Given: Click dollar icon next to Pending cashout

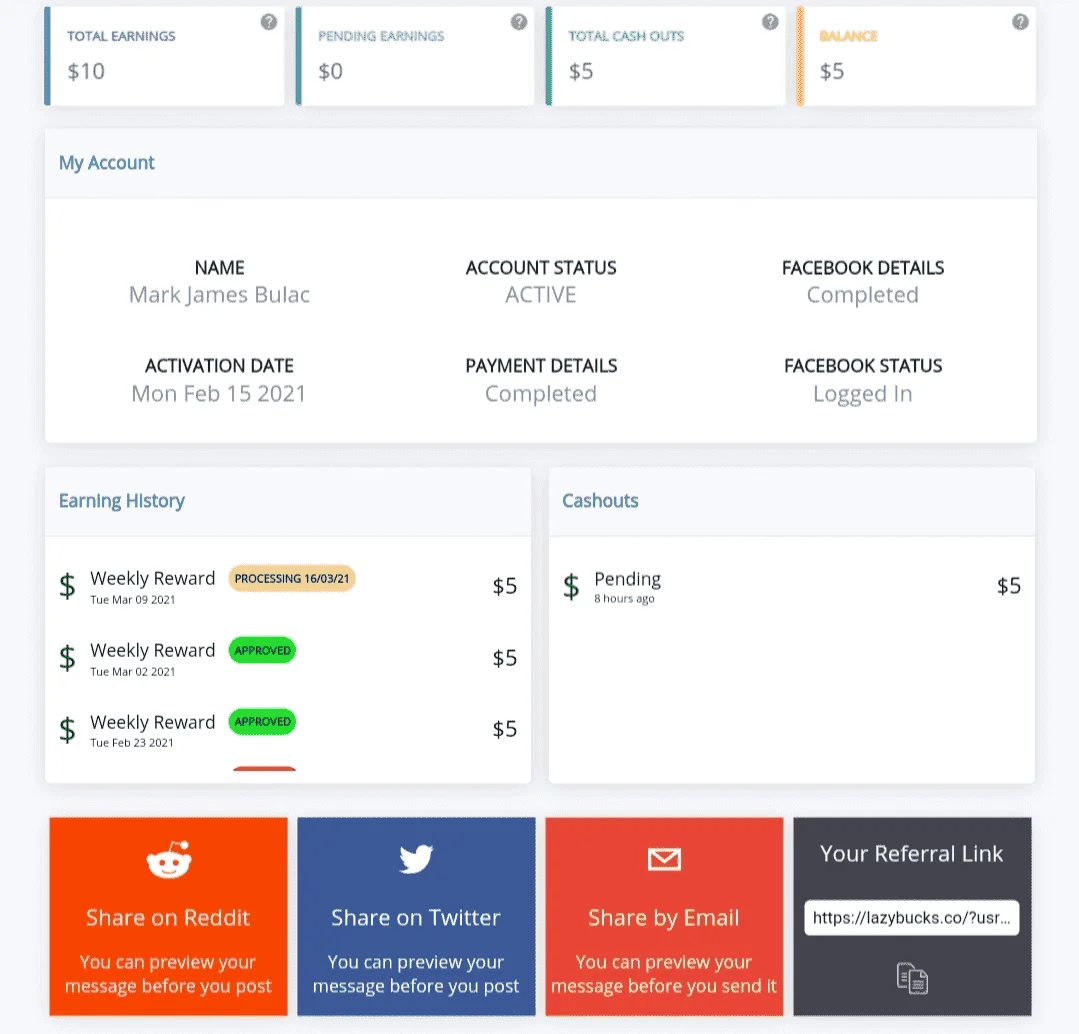Looking at the screenshot, I should pos(571,586).
